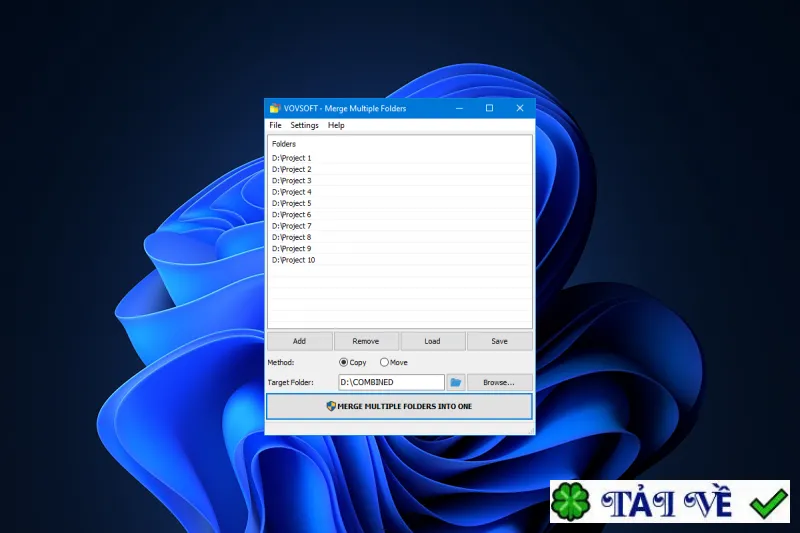The image size is (800, 533).
Task: Open the File menu
Action: click(276, 125)
